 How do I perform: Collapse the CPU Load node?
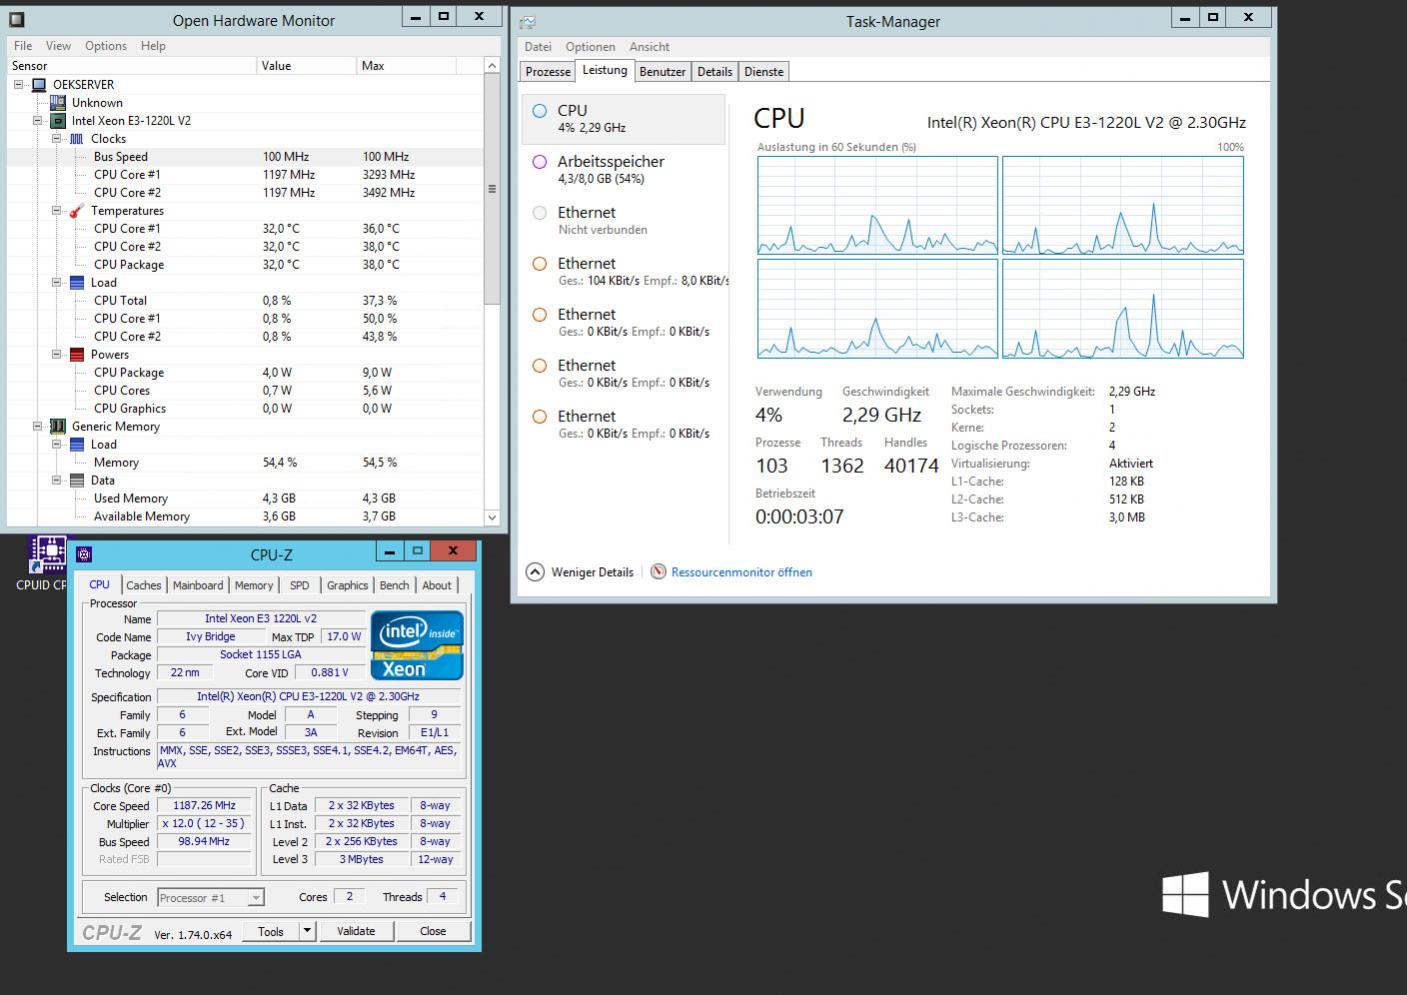point(57,283)
